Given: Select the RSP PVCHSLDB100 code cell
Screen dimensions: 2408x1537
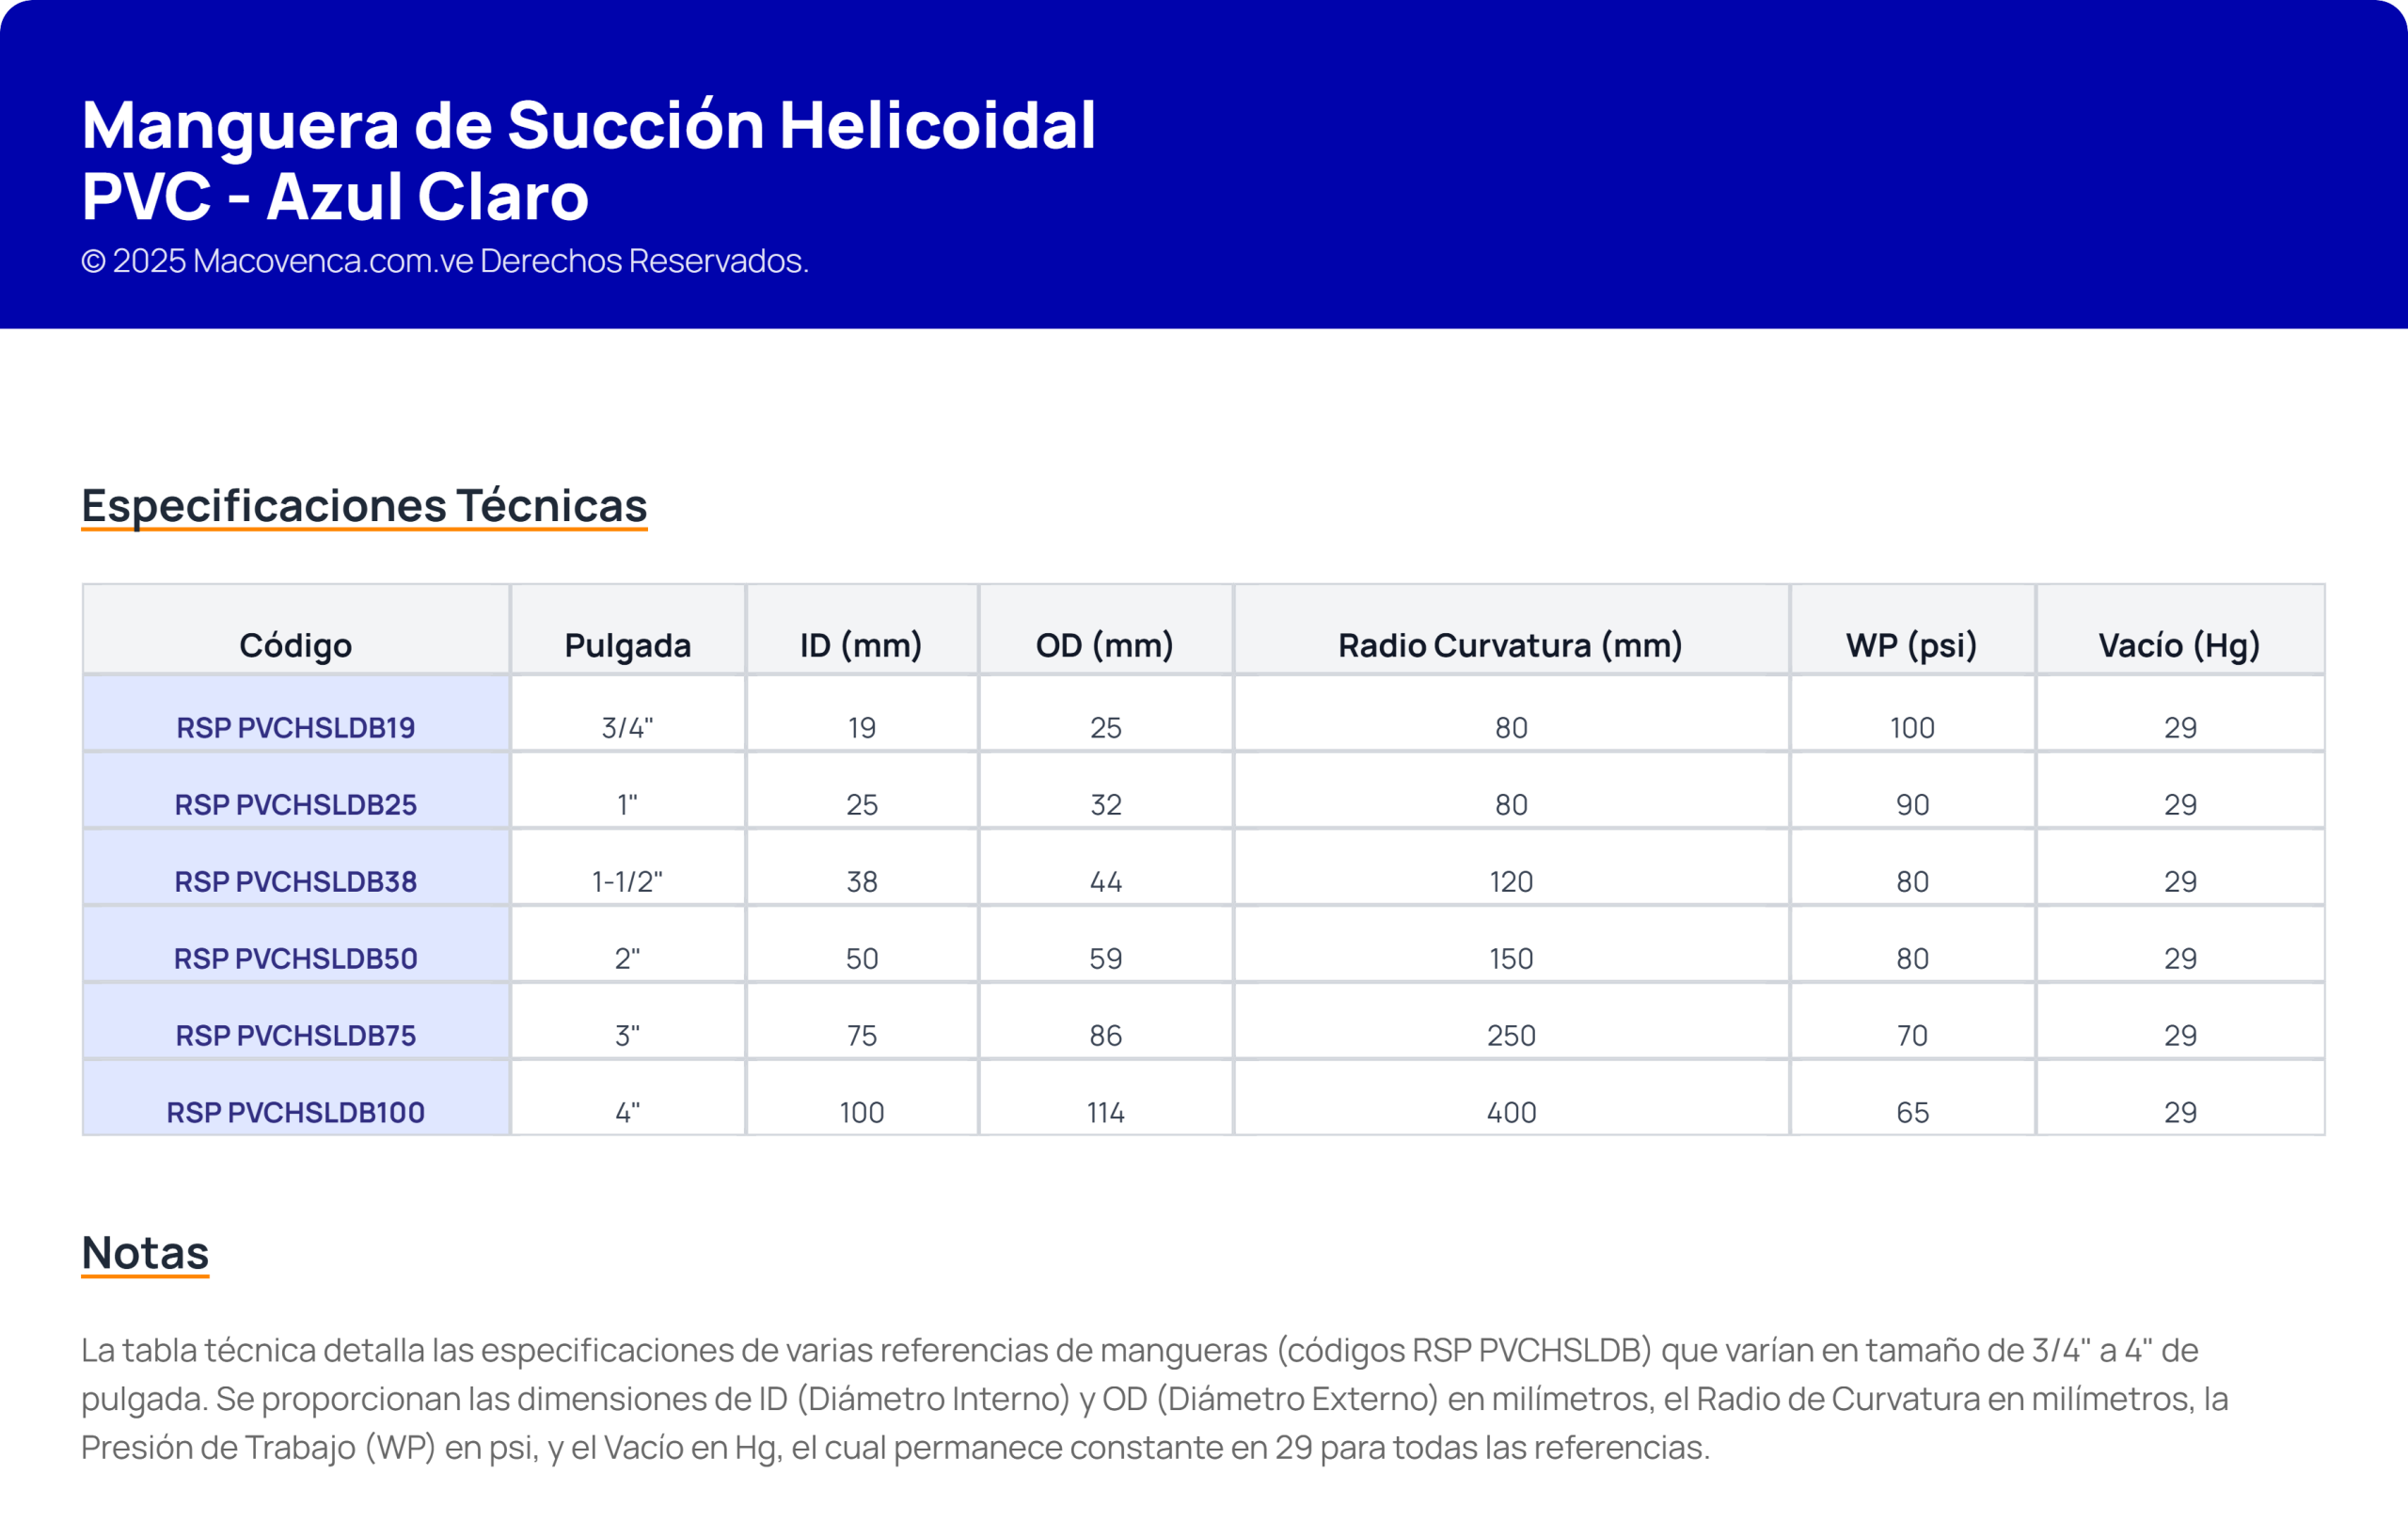Looking at the screenshot, I should (295, 1112).
